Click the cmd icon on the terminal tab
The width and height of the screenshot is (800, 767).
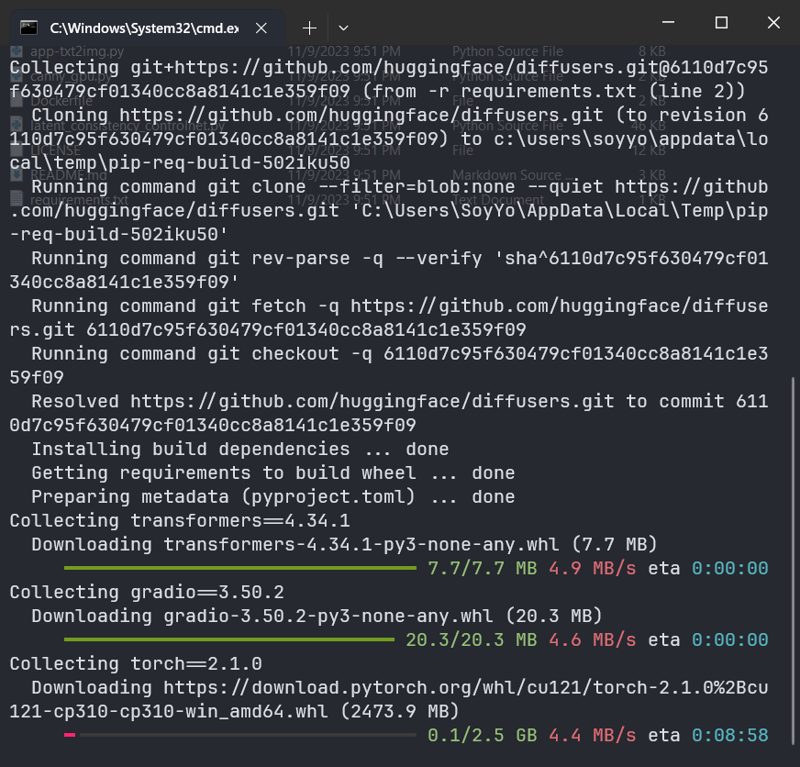click(x=29, y=28)
